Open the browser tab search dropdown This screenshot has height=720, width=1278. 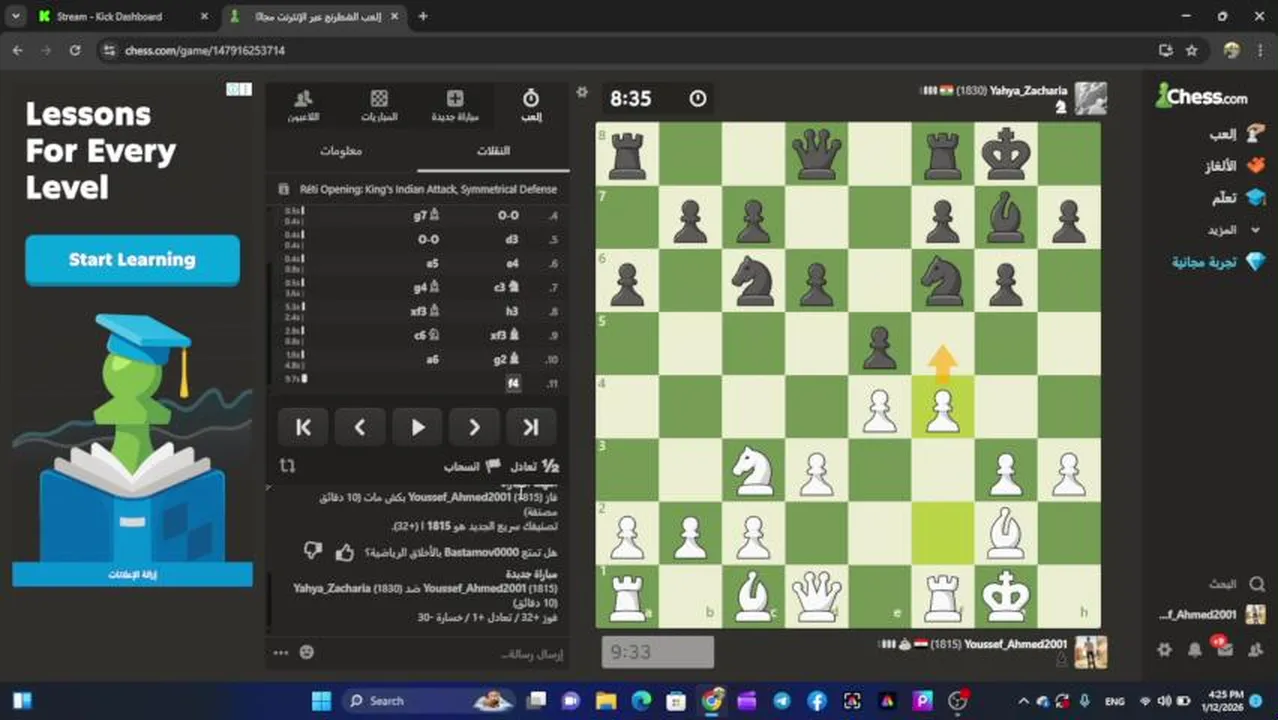coord(15,16)
